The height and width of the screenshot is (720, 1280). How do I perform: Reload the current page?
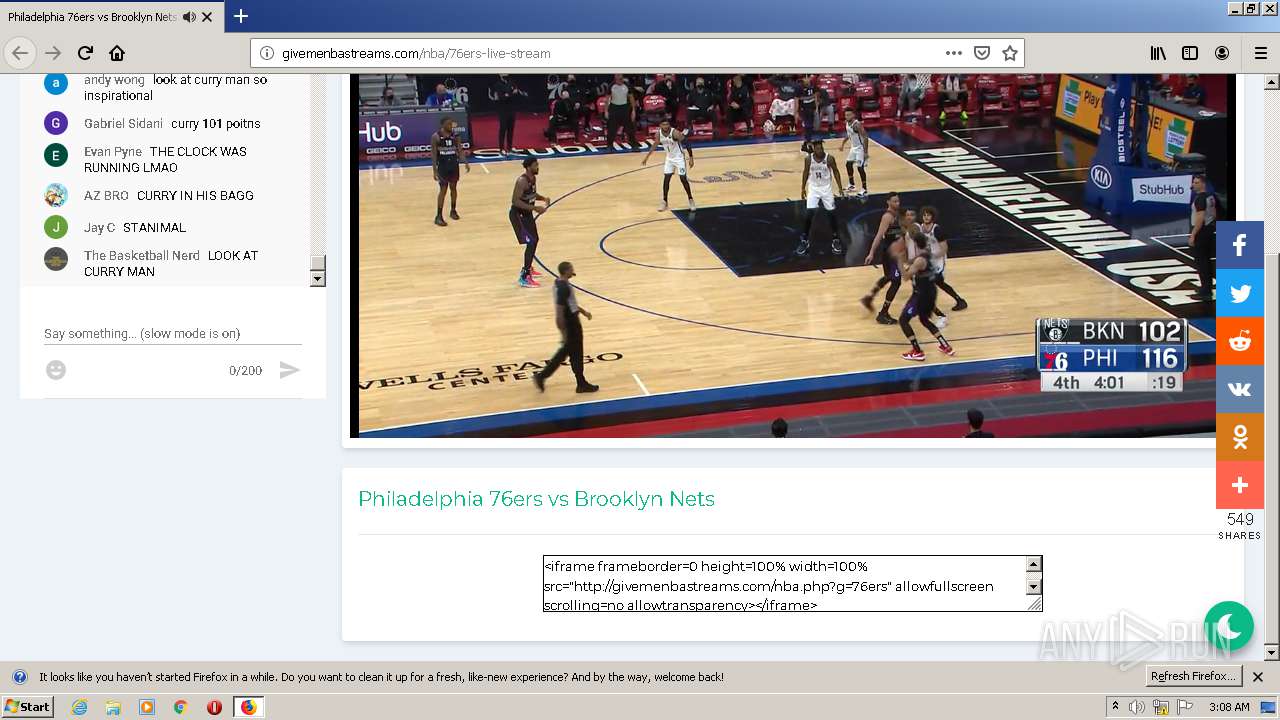point(85,53)
